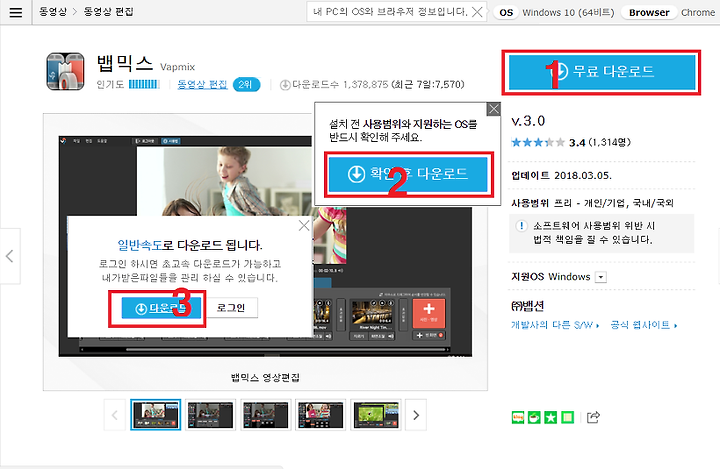This screenshot has width=720, height=469.
Task: Select the first screenshot thumbnail
Action: [x=156, y=415]
